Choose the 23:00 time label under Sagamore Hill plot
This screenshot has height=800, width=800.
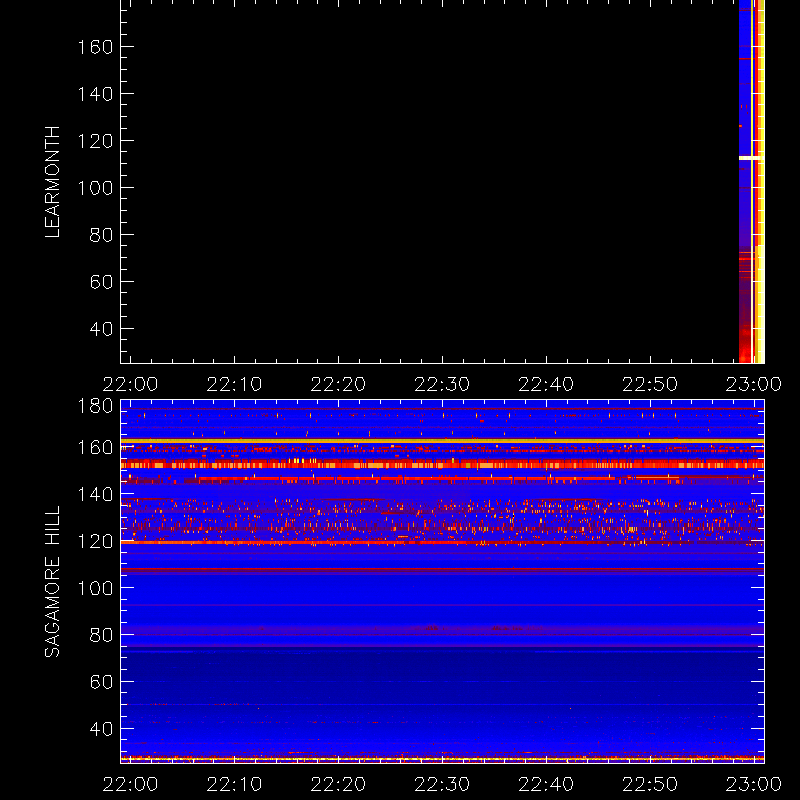754,784
